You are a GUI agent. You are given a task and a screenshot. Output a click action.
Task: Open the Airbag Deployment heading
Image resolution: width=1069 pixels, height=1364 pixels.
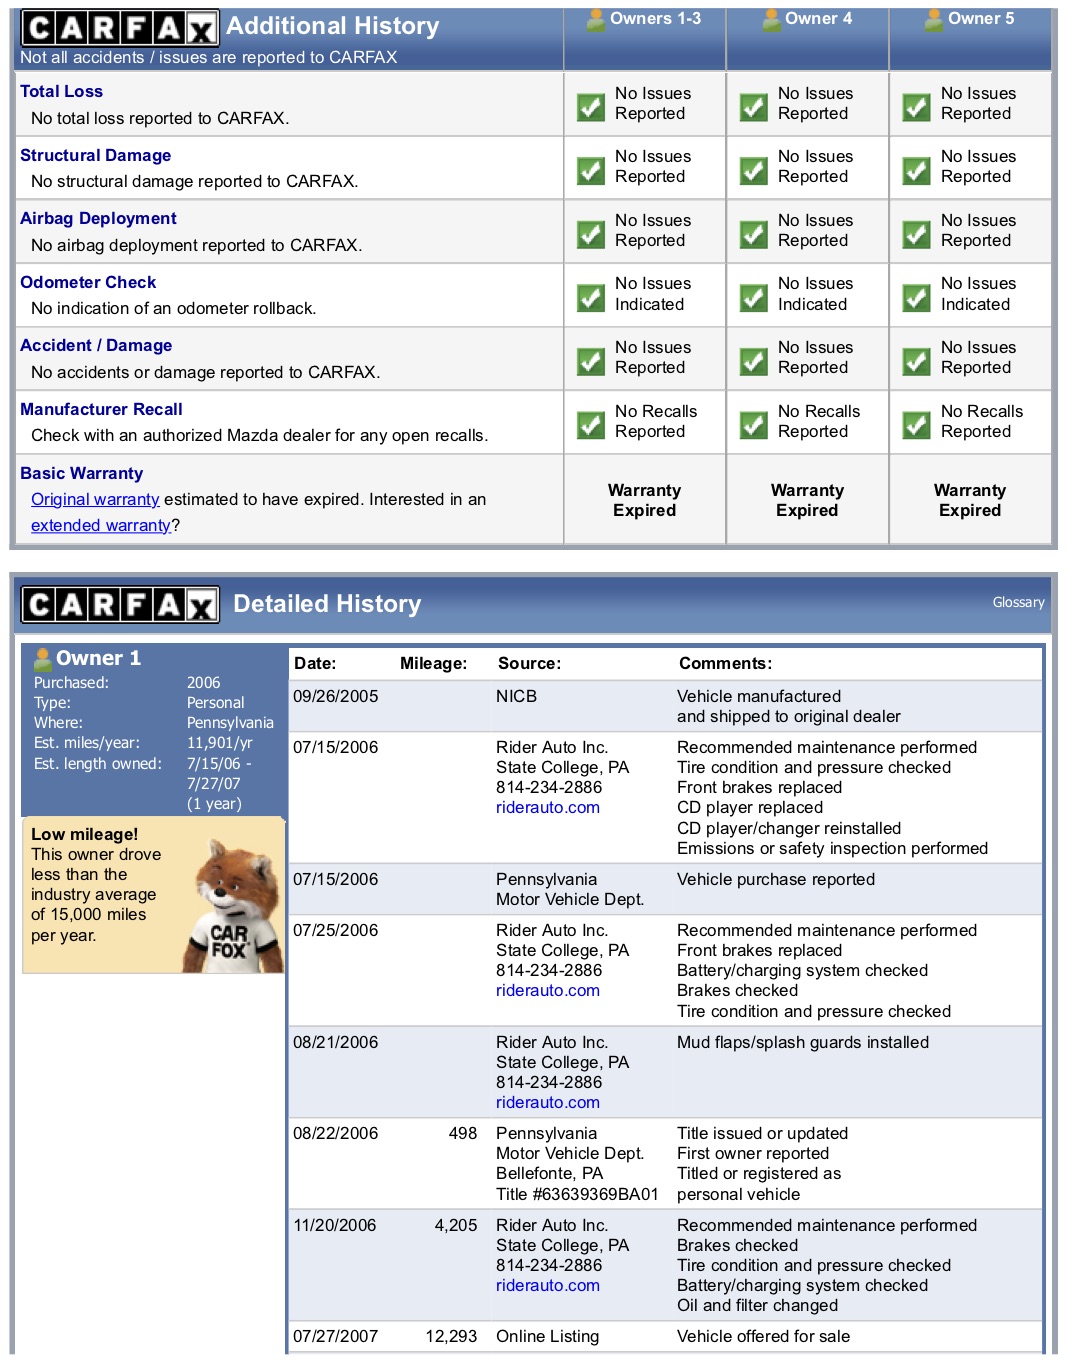point(98,218)
